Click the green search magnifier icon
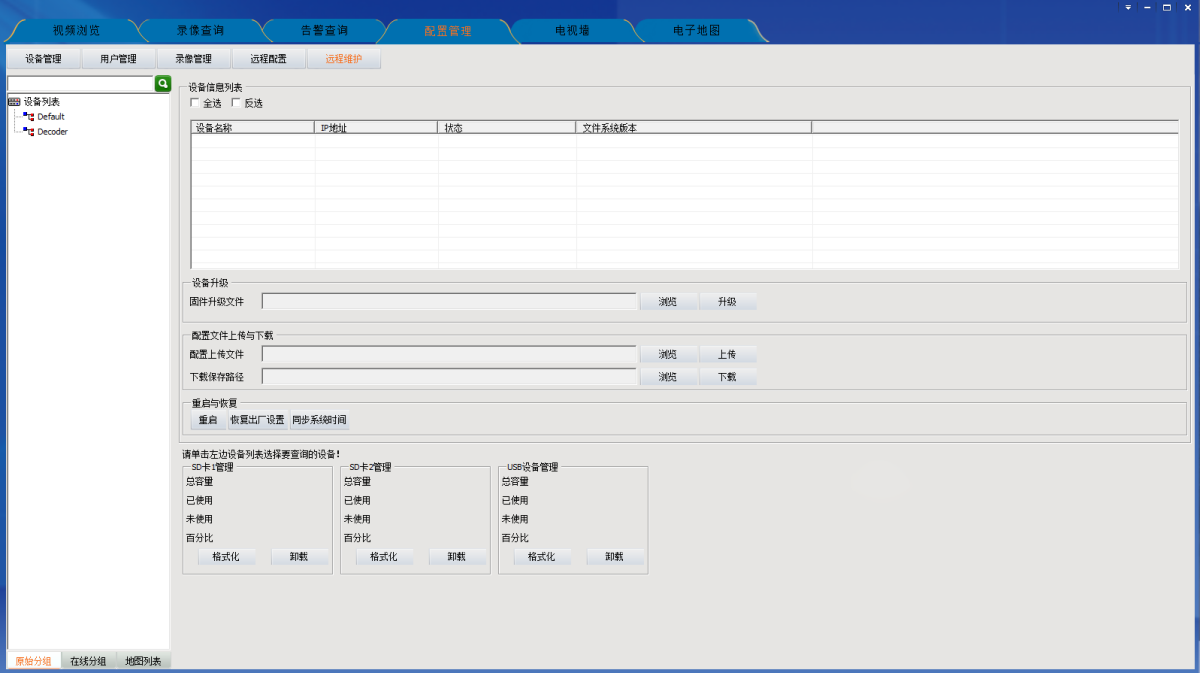Screen dimensions: 1200x673 (x=162, y=84)
